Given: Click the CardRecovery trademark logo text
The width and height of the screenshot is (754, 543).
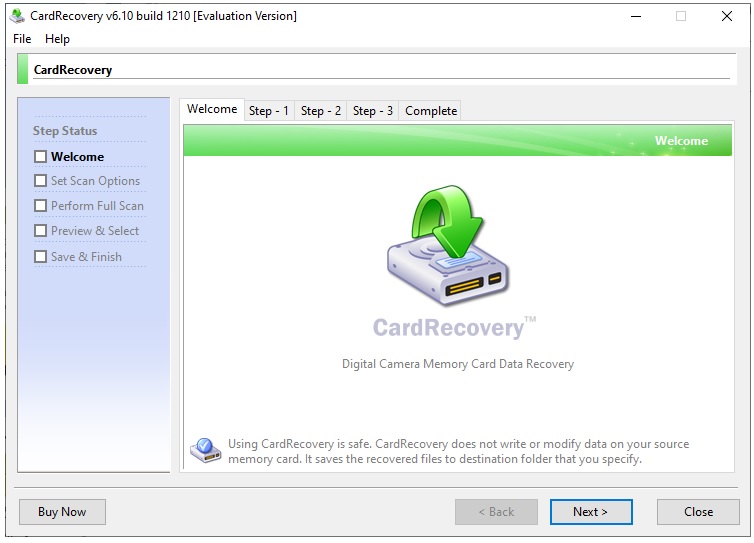Looking at the screenshot, I should coord(454,328).
